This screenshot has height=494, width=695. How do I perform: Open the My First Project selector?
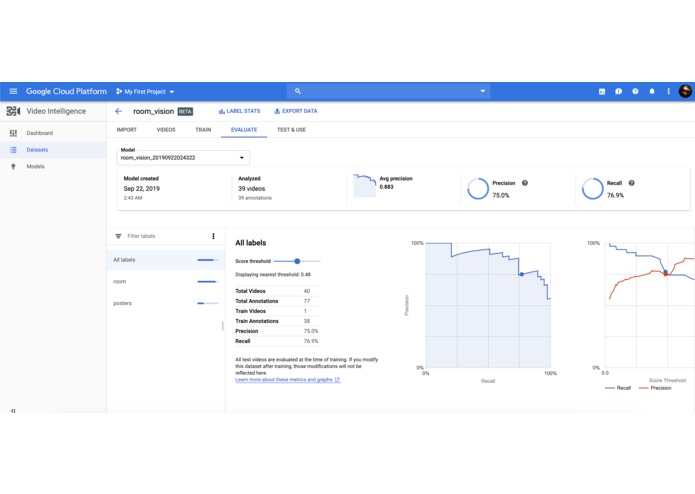(x=145, y=92)
